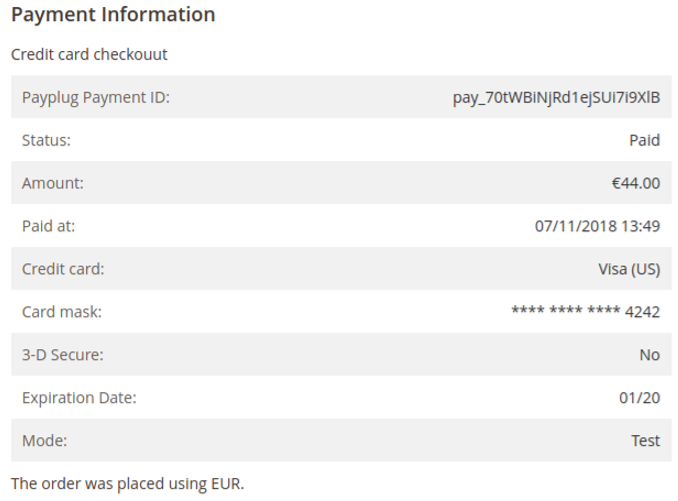678x501 pixels.
Task: Select the payment ID pay_70tWBiNjRd1ejSUi7i9XlB
Action: (x=556, y=98)
